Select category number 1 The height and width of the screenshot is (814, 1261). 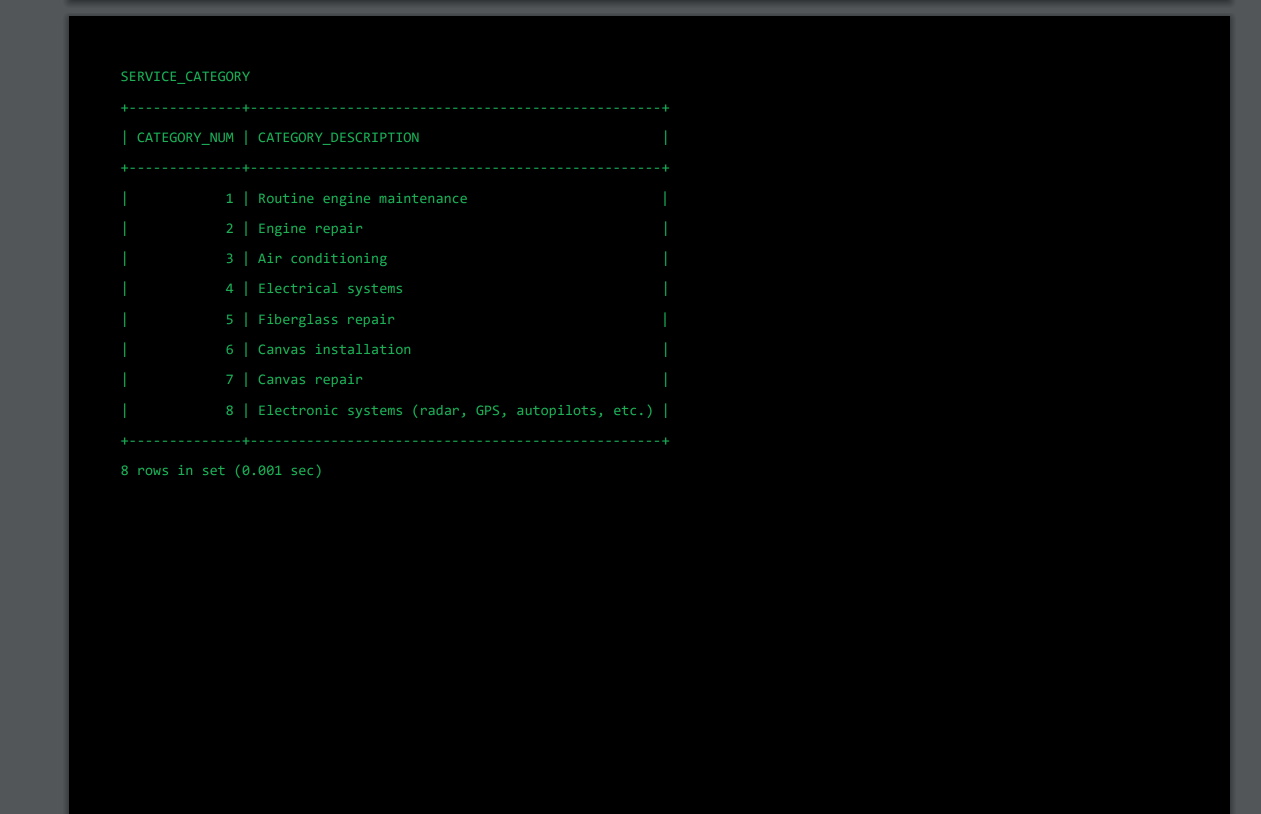click(229, 198)
